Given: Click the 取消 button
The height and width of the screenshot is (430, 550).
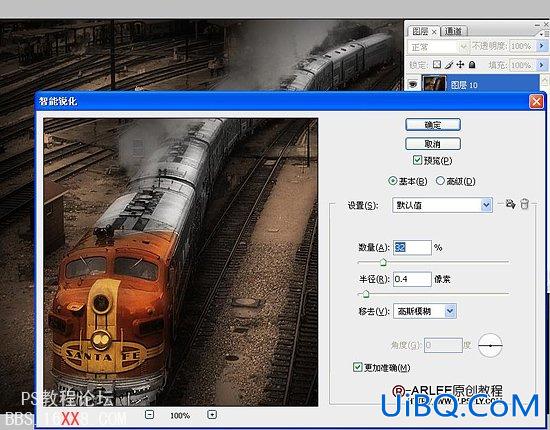Looking at the screenshot, I should click(432, 144).
